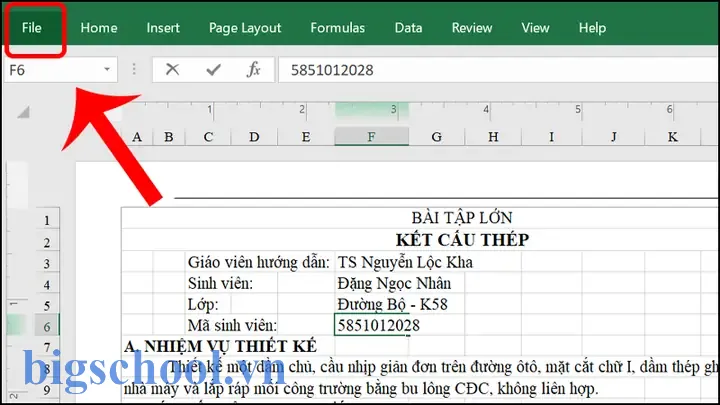Click the "A. NHIỆM VỤ THIẾT KẾ" heading

click(220, 347)
